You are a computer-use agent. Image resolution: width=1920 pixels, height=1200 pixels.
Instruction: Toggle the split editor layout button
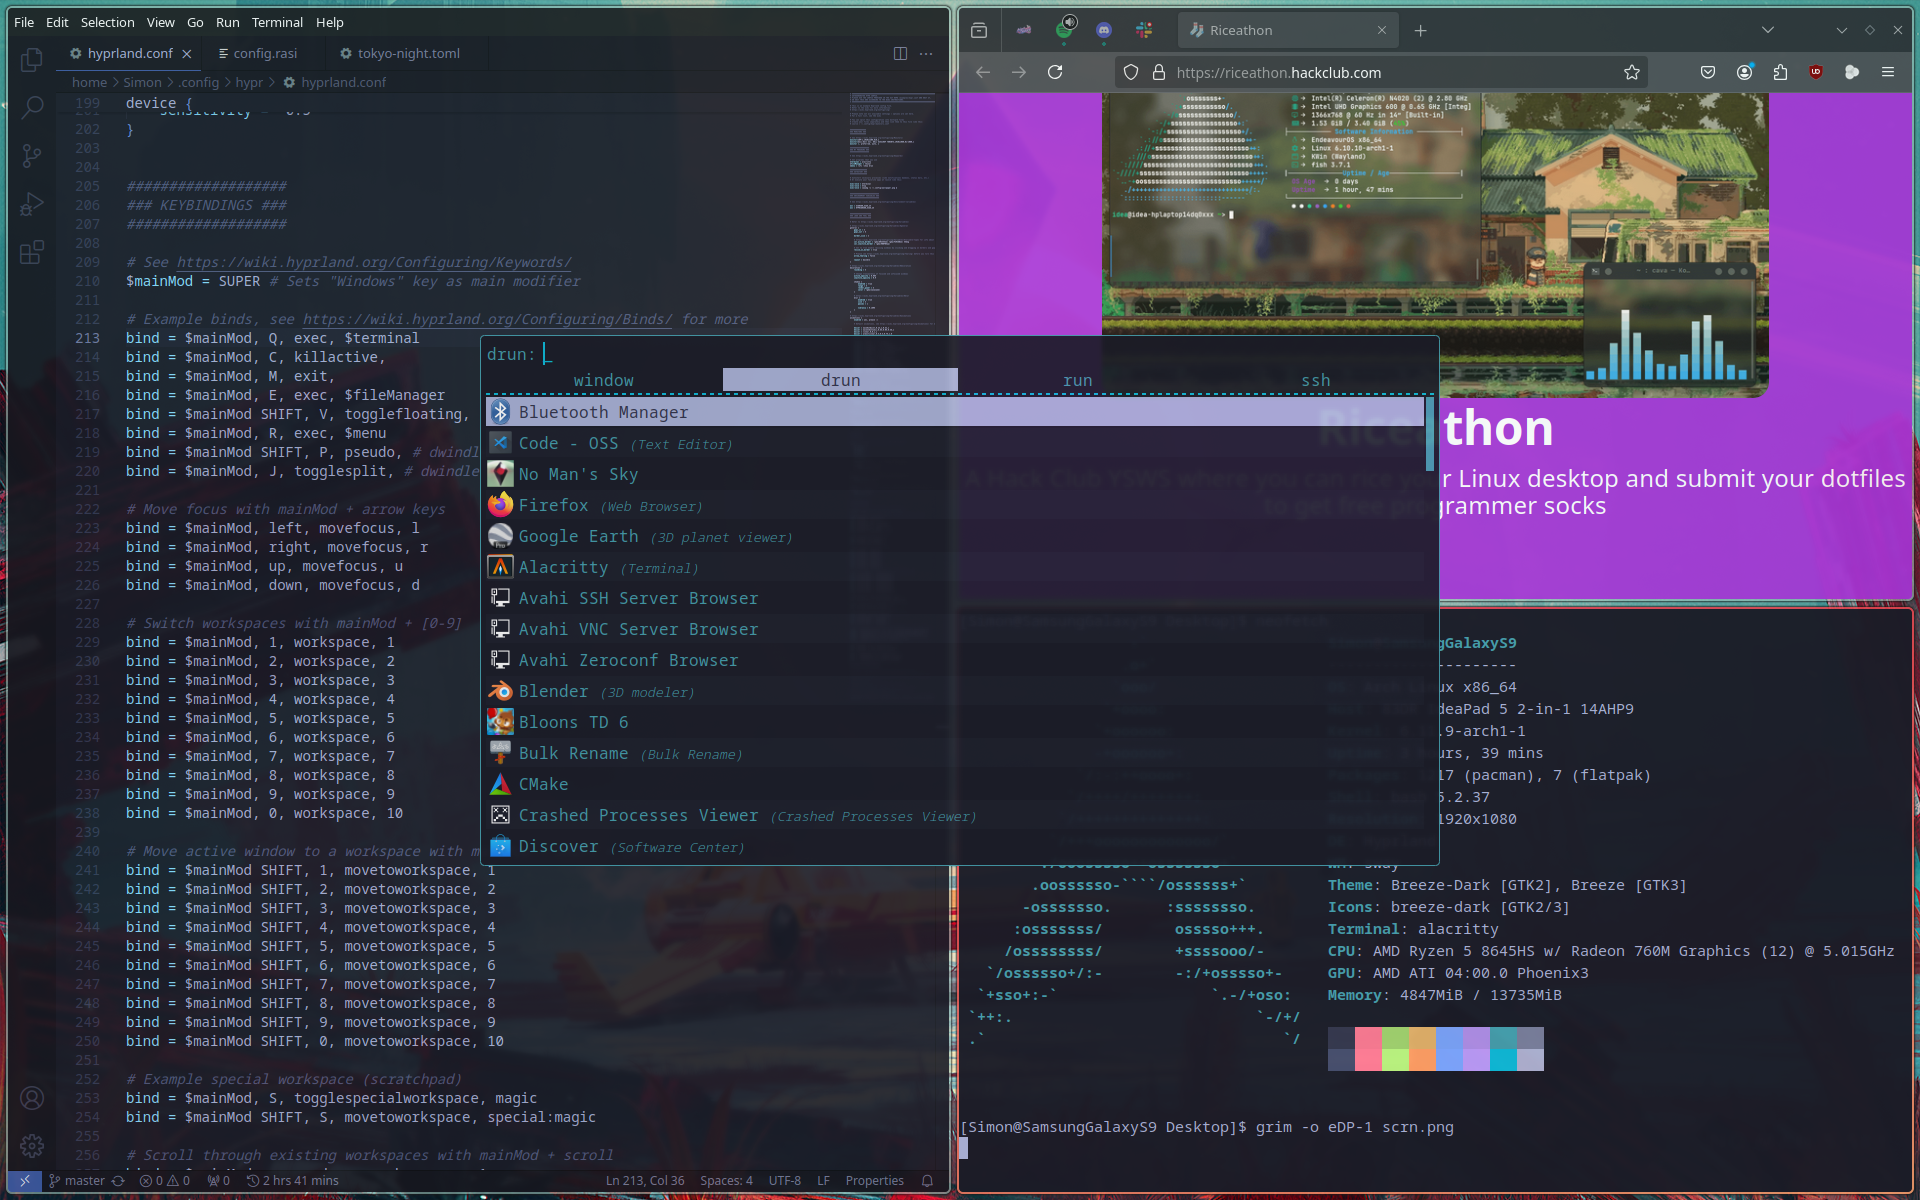coord(900,53)
